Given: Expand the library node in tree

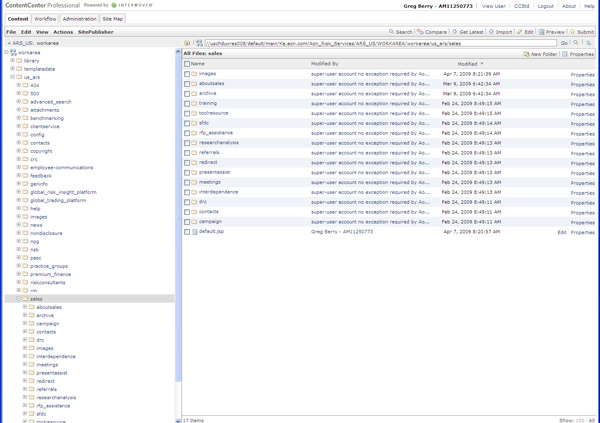Looking at the screenshot, I should point(13,60).
